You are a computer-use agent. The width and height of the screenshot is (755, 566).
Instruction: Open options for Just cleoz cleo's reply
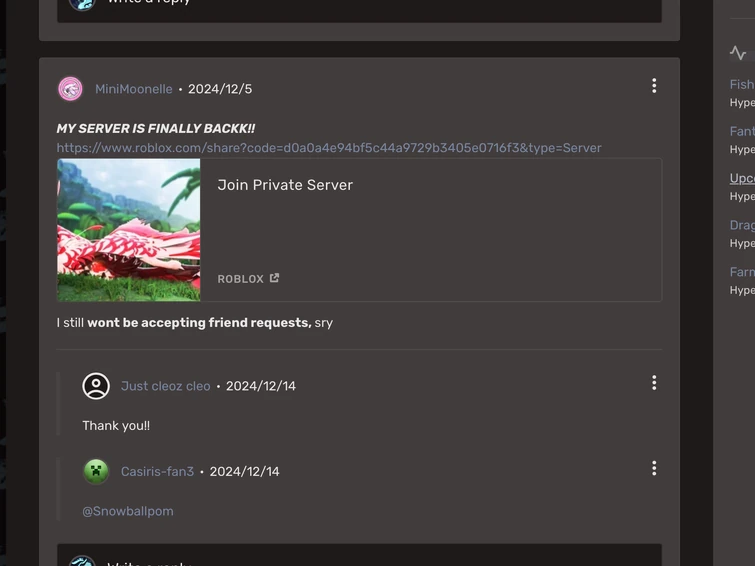coord(654,383)
